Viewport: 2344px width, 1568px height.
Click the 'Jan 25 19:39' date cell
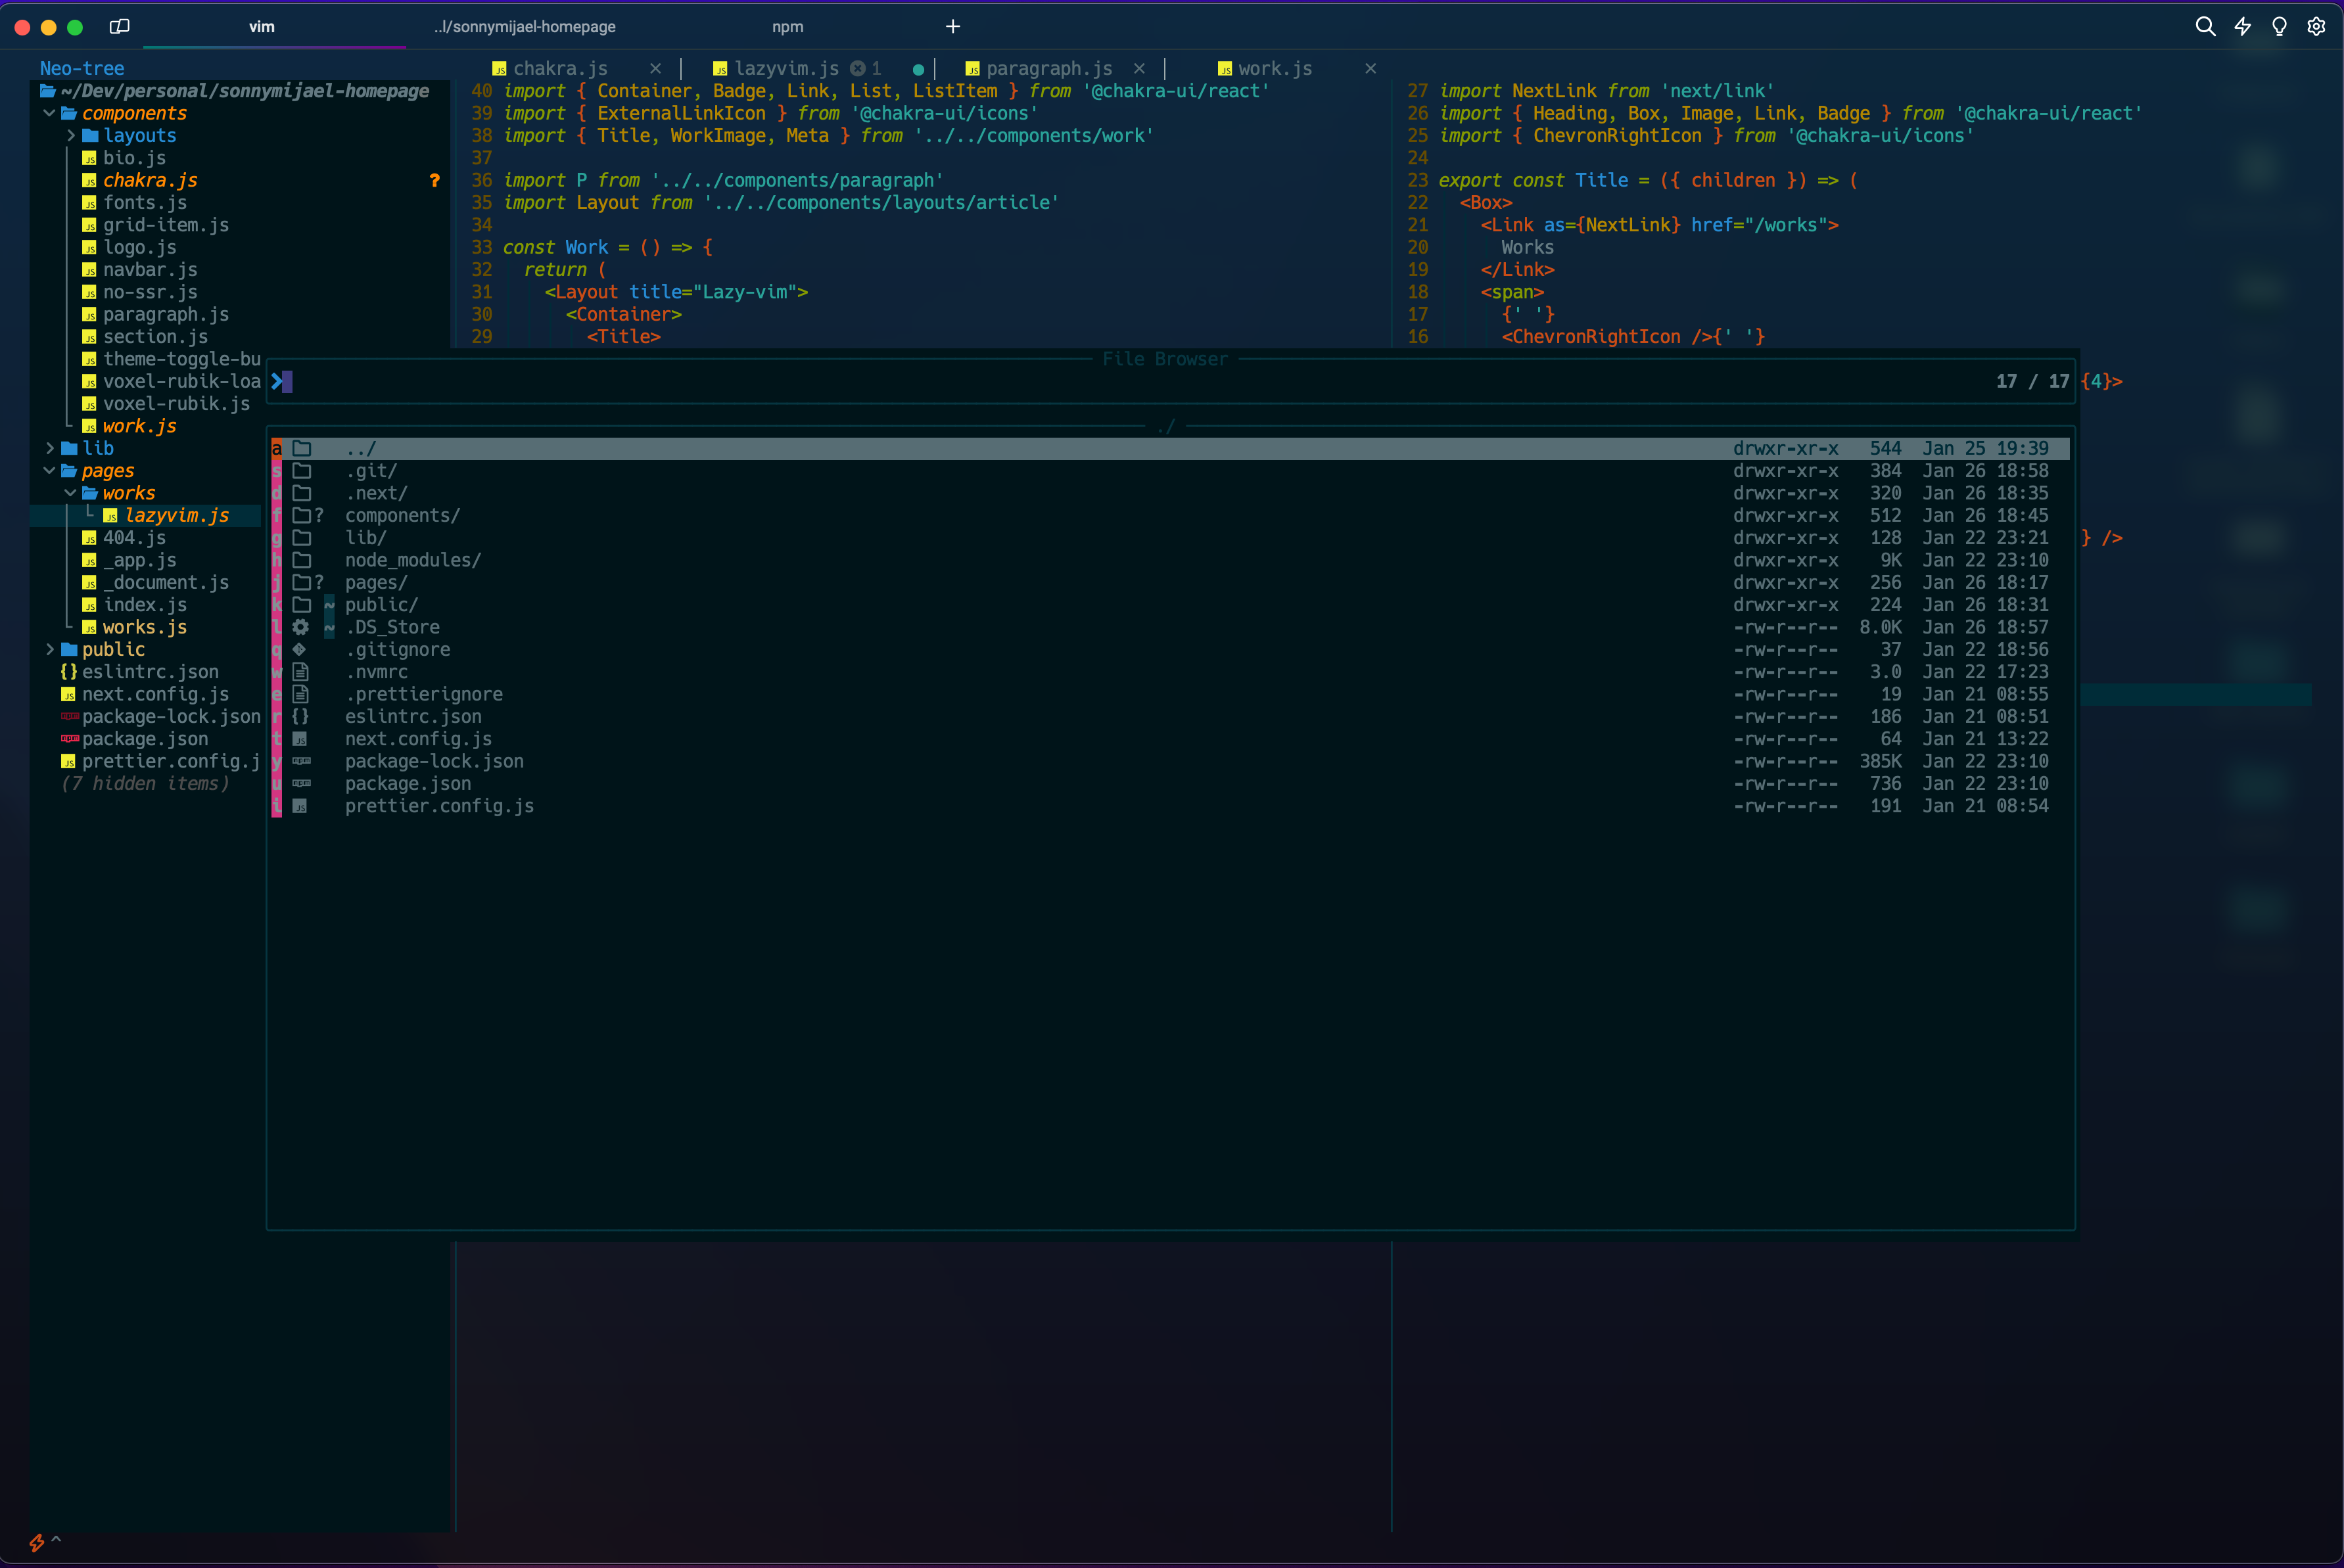[1985, 449]
